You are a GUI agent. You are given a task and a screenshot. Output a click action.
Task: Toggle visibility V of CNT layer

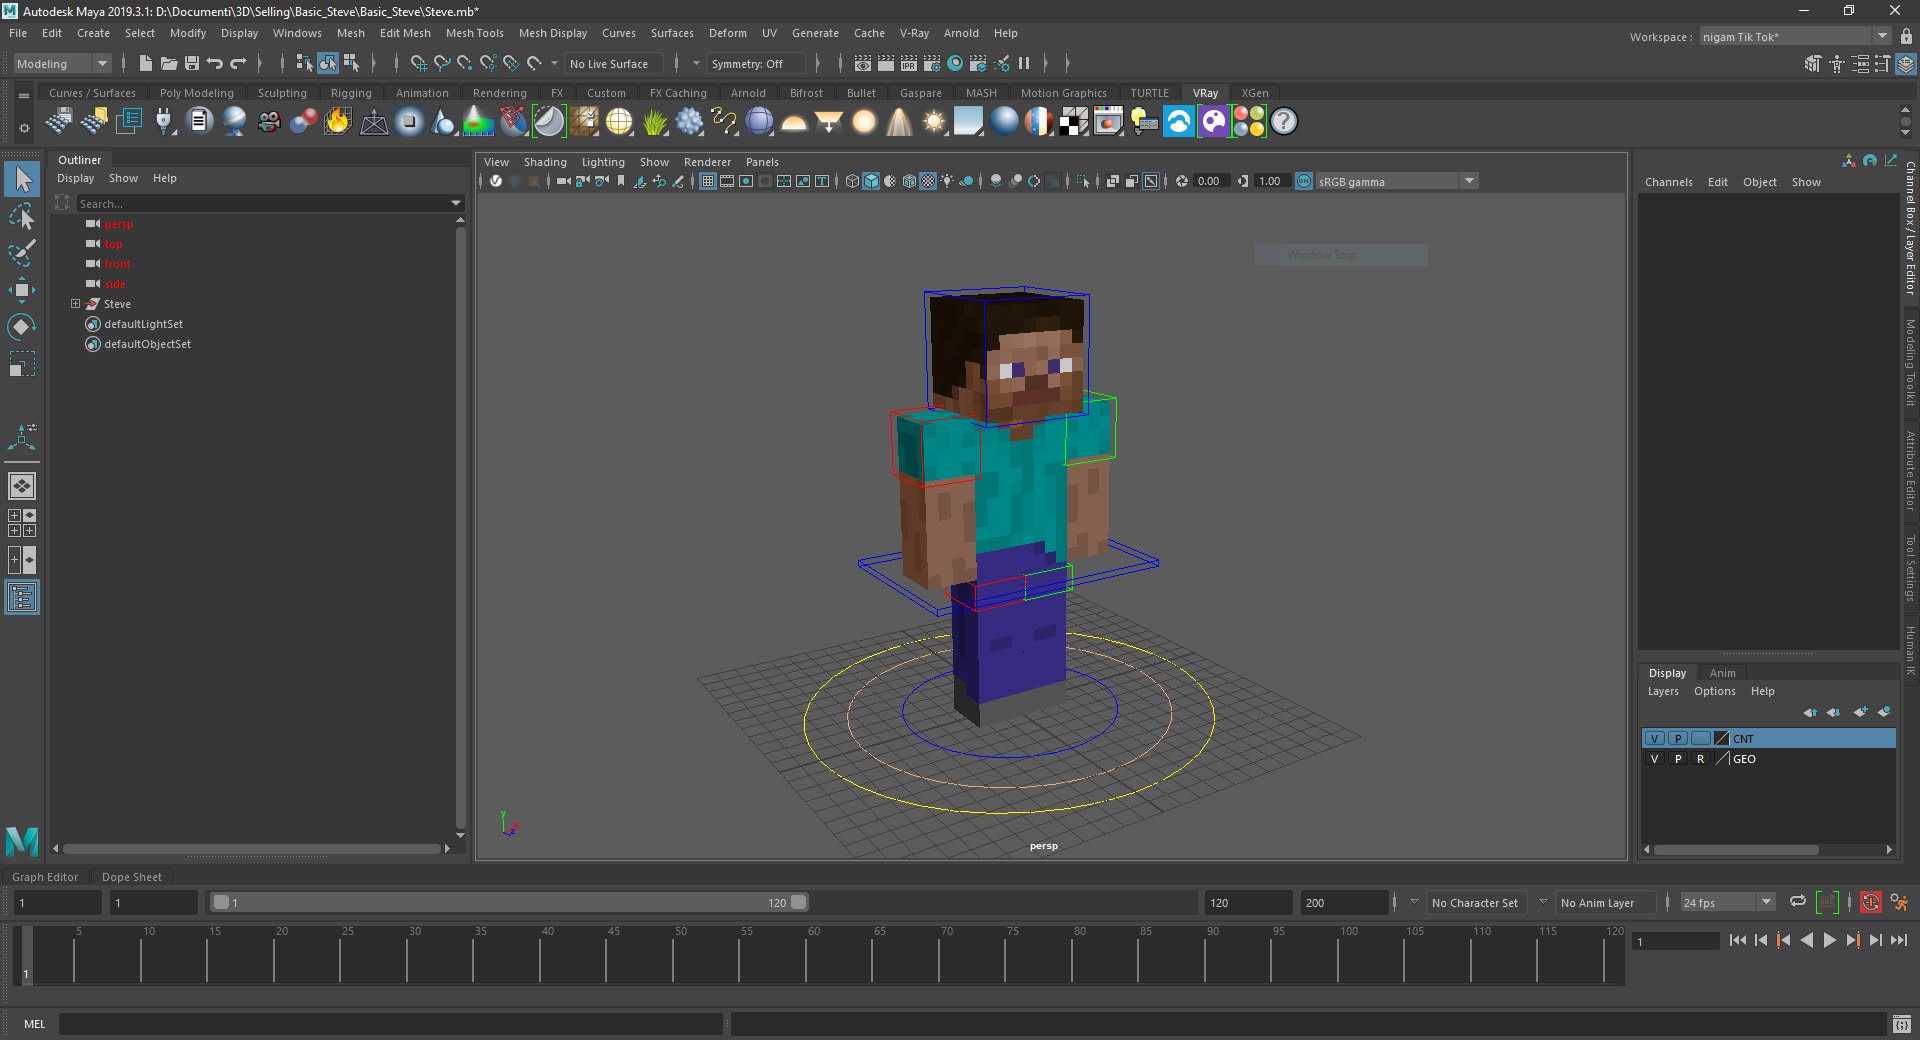tap(1655, 739)
